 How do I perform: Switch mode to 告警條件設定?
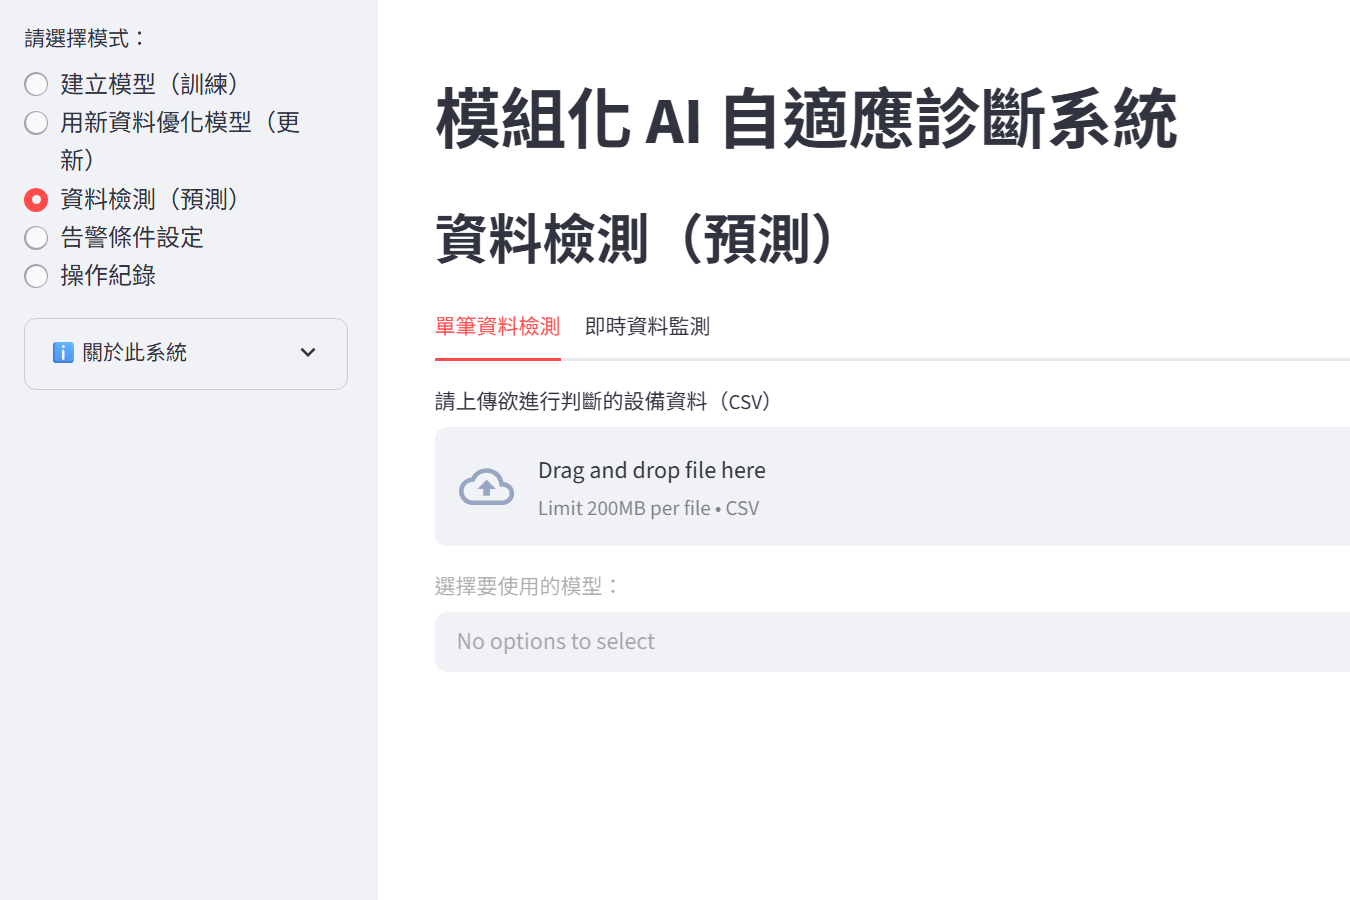point(36,238)
